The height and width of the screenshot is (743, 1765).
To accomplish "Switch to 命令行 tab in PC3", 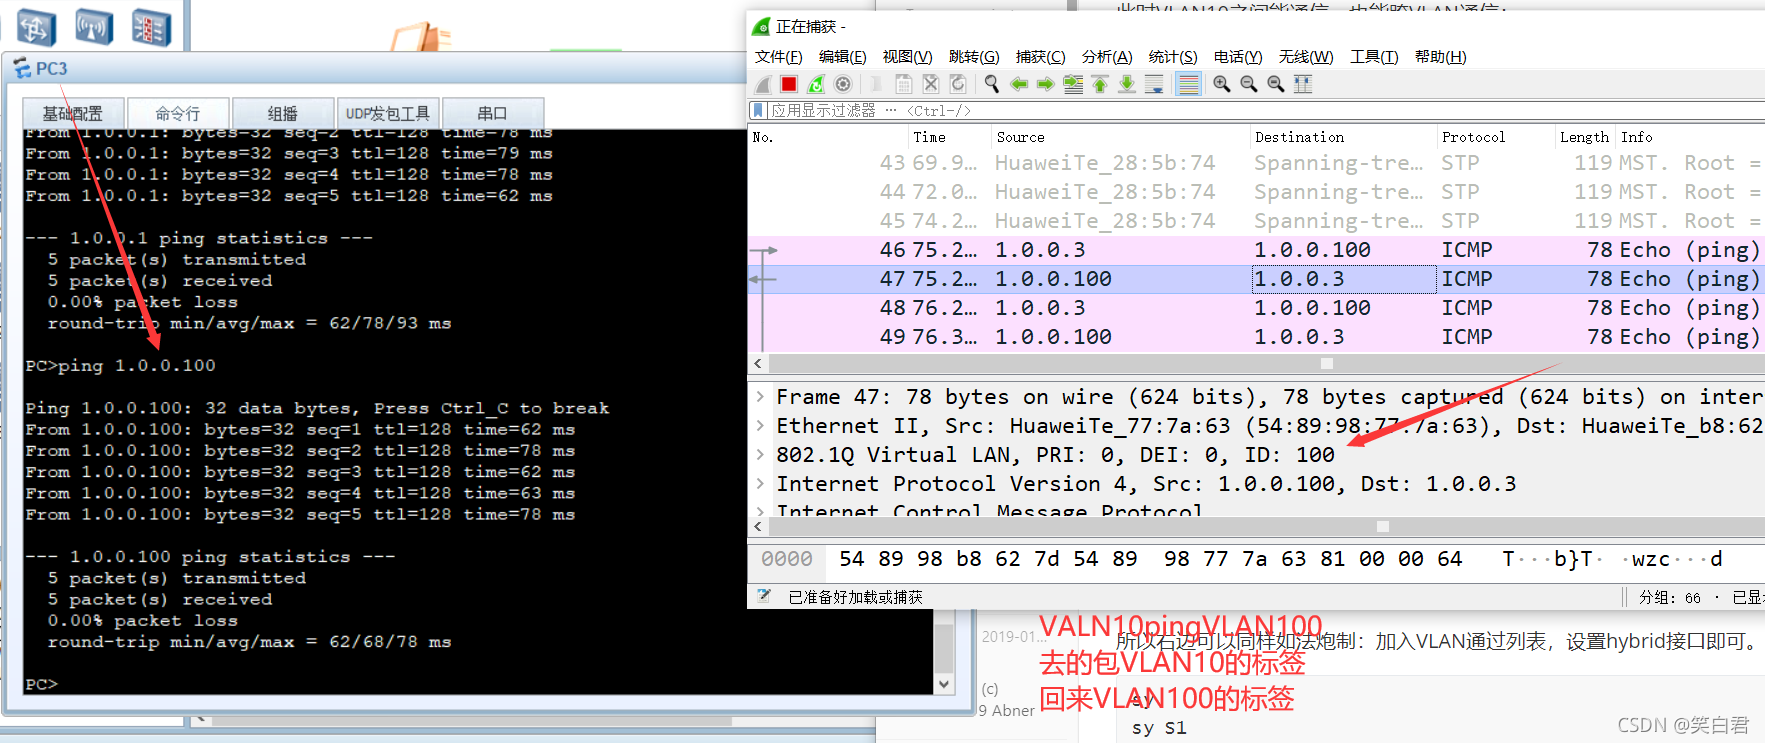I will click(x=177, y=113).
